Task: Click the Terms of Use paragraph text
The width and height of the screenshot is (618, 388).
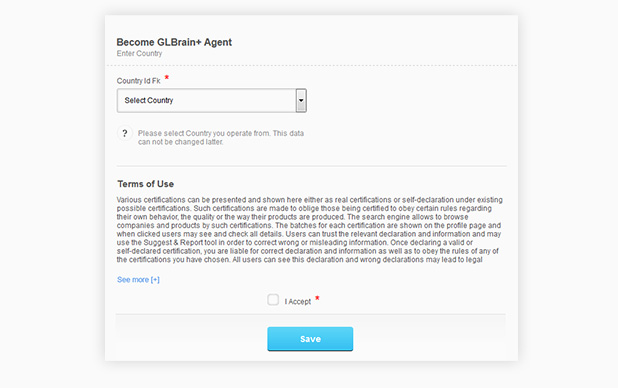Action: [x=309, y=229]
